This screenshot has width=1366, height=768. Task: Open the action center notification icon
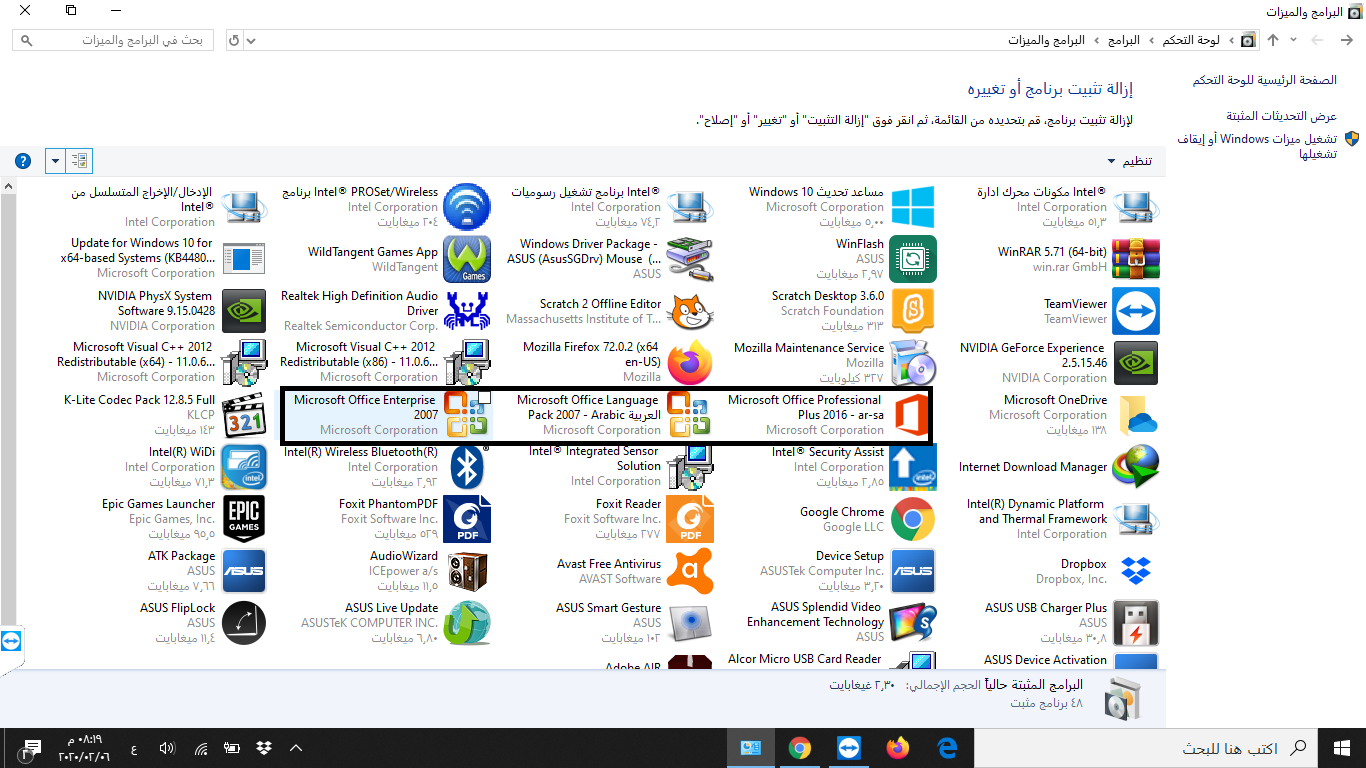30,748
